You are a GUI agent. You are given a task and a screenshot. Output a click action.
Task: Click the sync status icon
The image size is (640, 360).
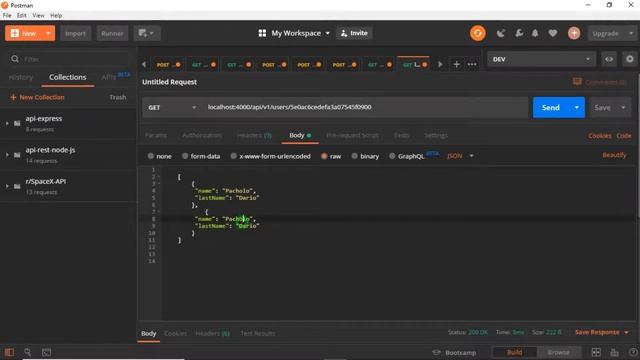click(x=478, y=33)
